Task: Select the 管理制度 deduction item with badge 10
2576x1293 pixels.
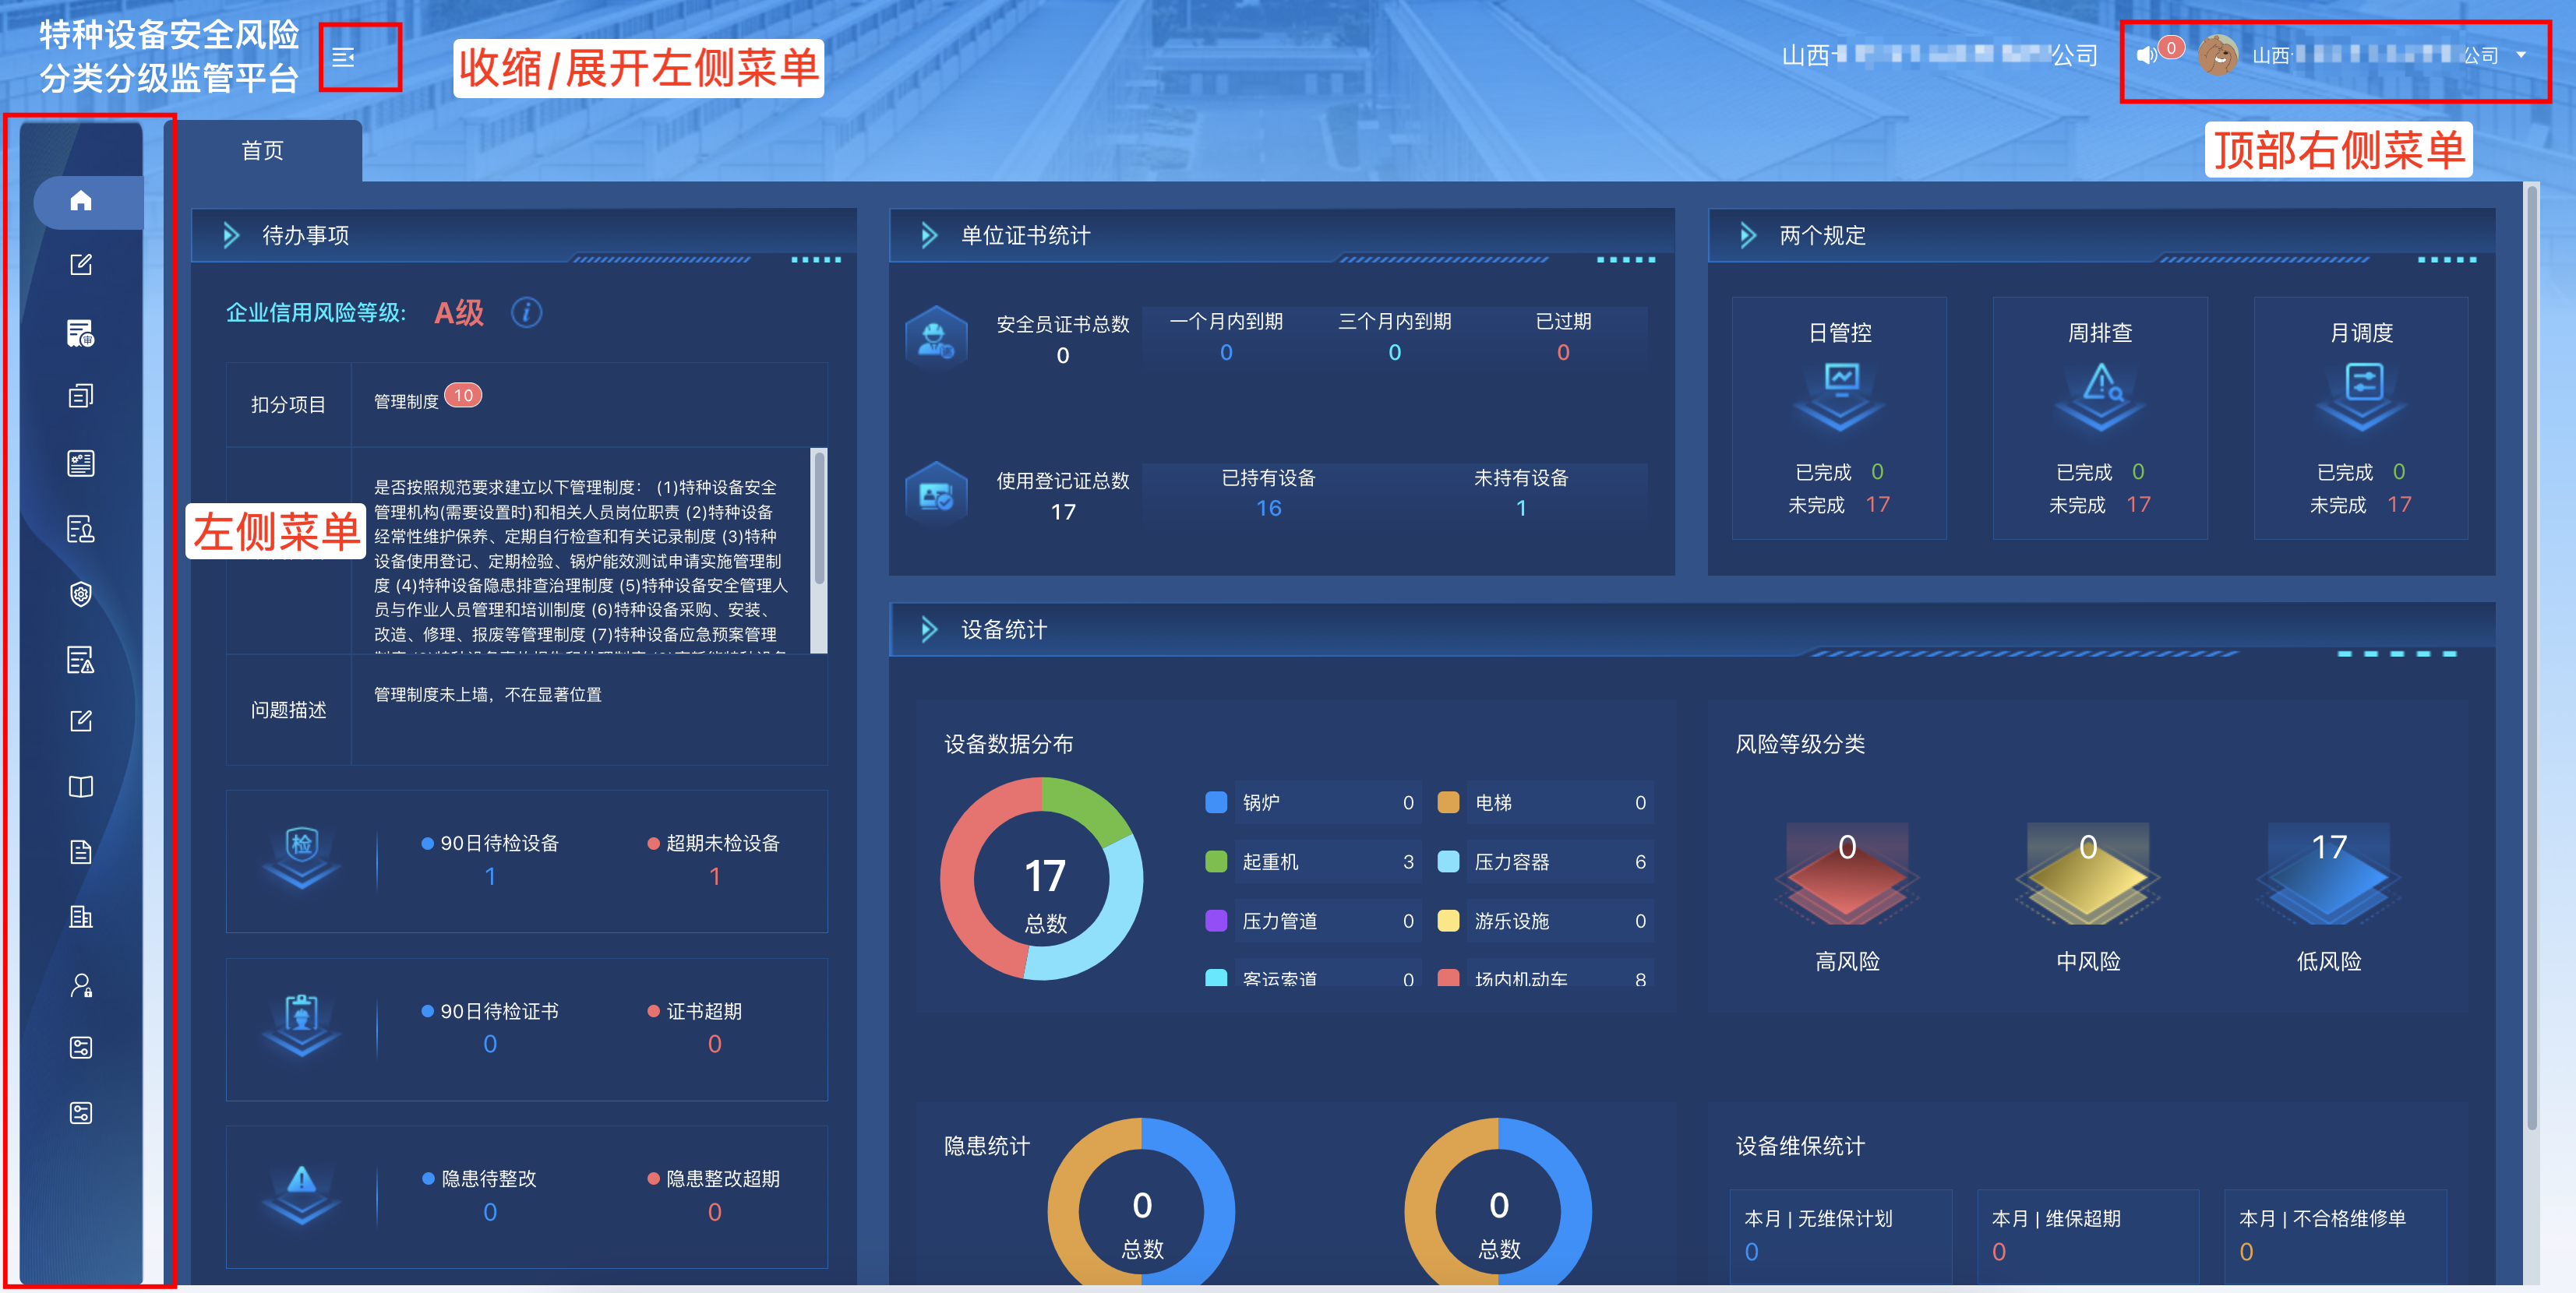Action: 407,401
